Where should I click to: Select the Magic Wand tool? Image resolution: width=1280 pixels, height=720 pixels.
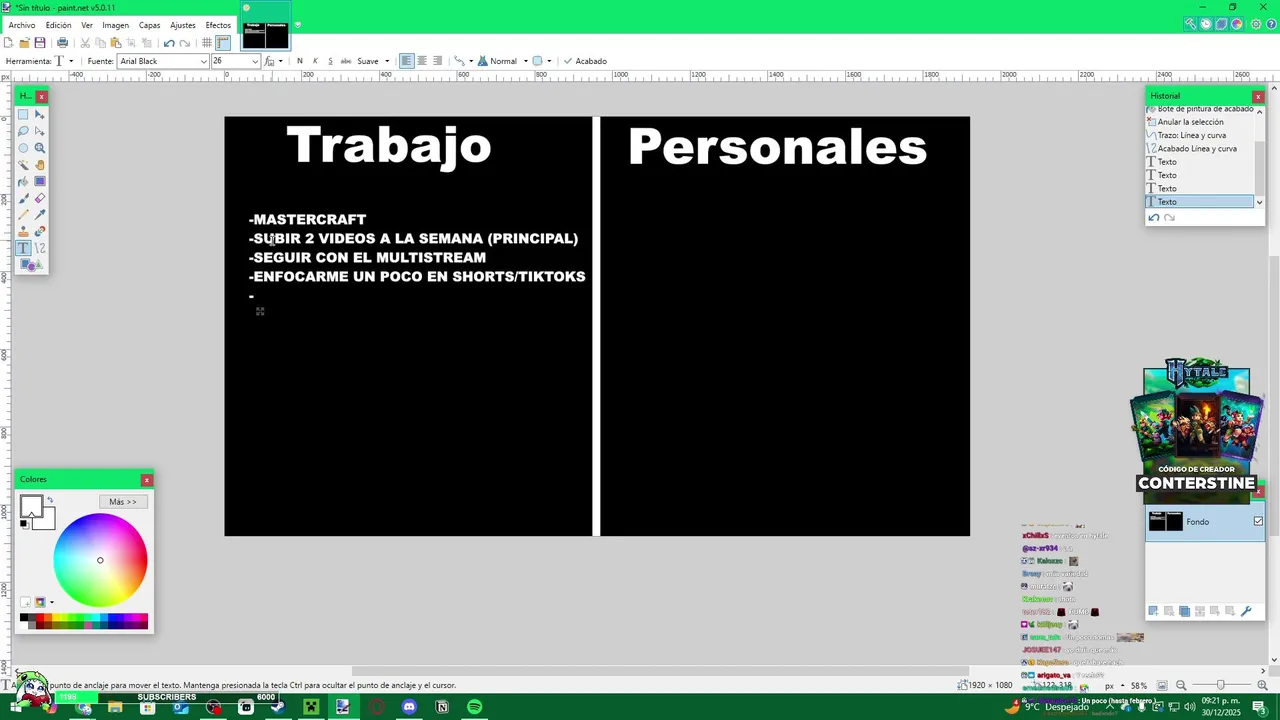pyautogui.click(x=23, y=165)
